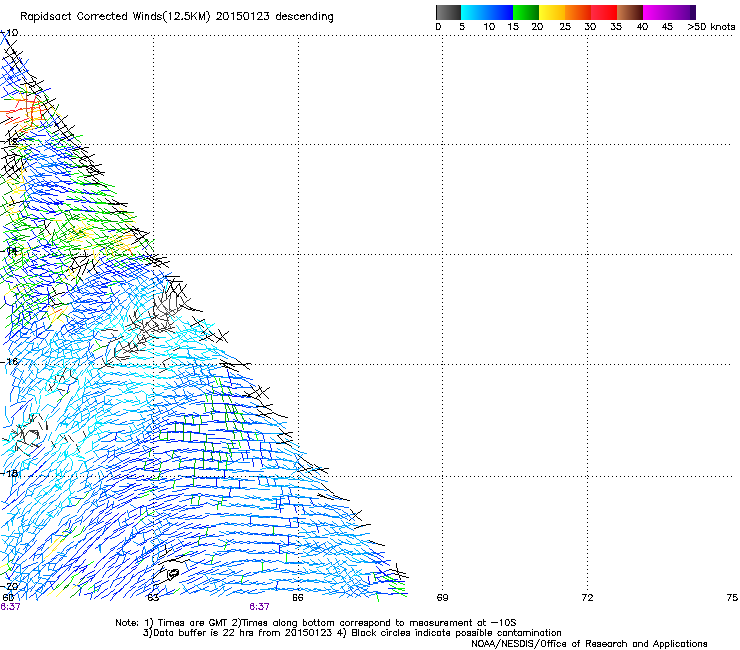Click the longitude label '66'
This screenshot has height=650, width=740.
point(297,598)
